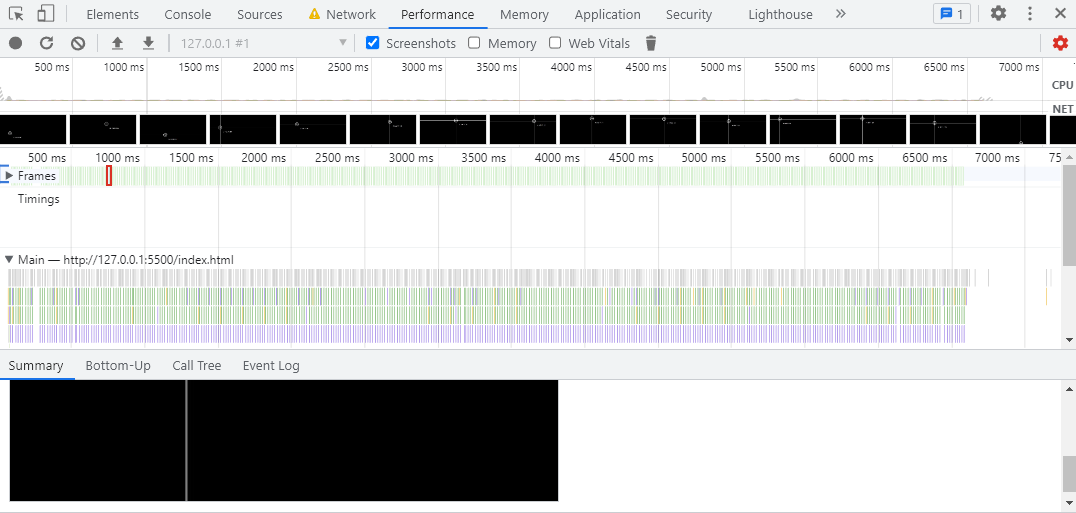
Task: Open the Memory panel tab
Action: (524, 14)
